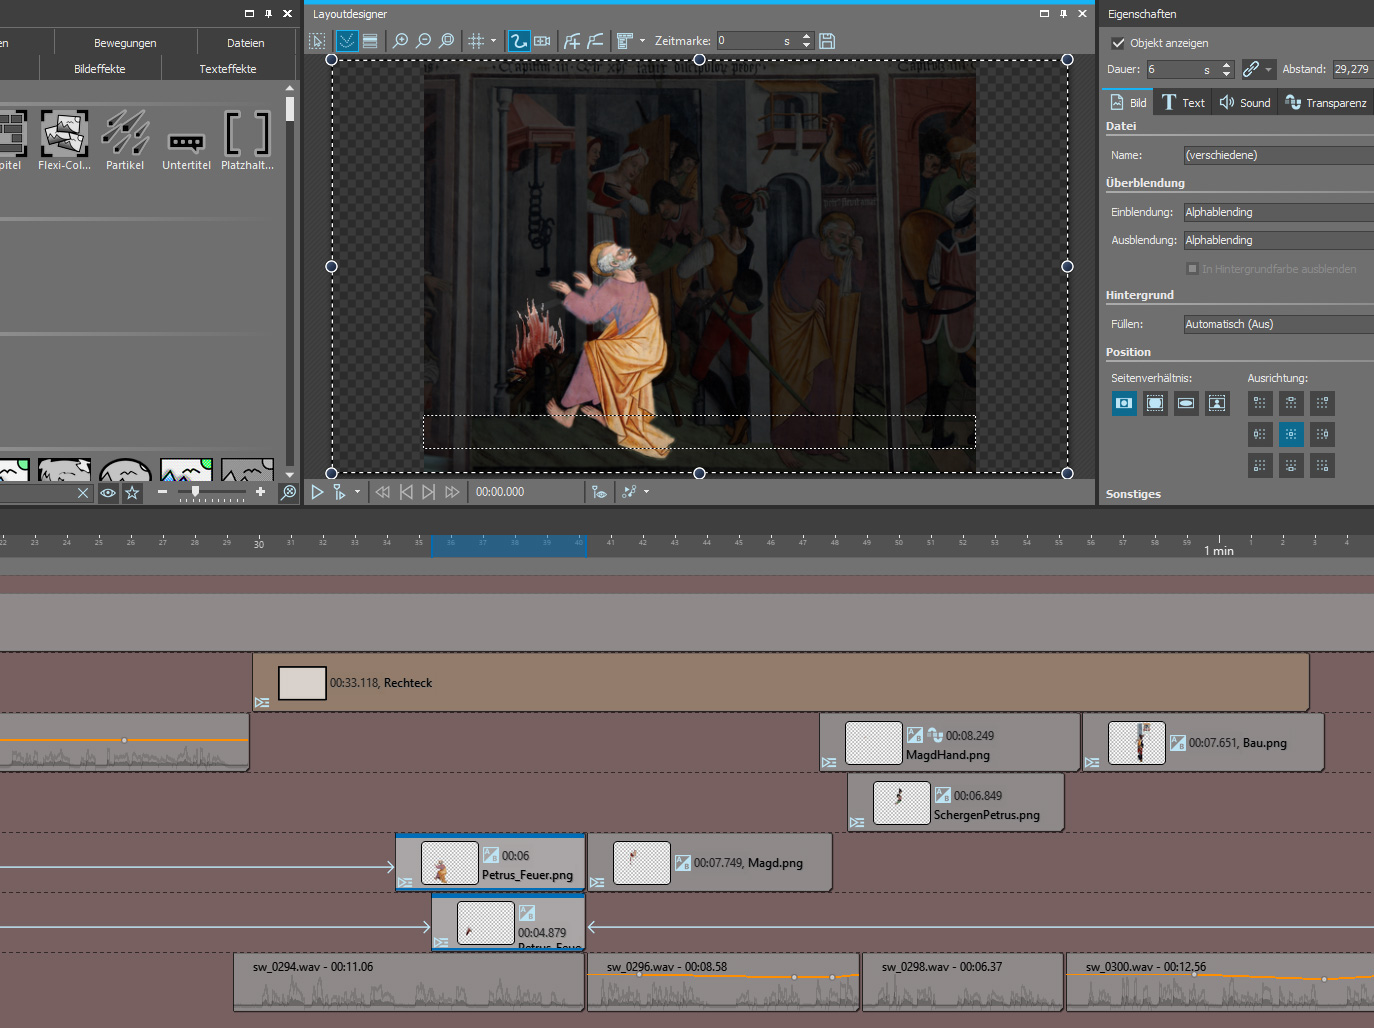Toggle the eye visibility filter icon
Image resolution: width=1374 pixels, height=1028 pixels.
coord(108,492)
